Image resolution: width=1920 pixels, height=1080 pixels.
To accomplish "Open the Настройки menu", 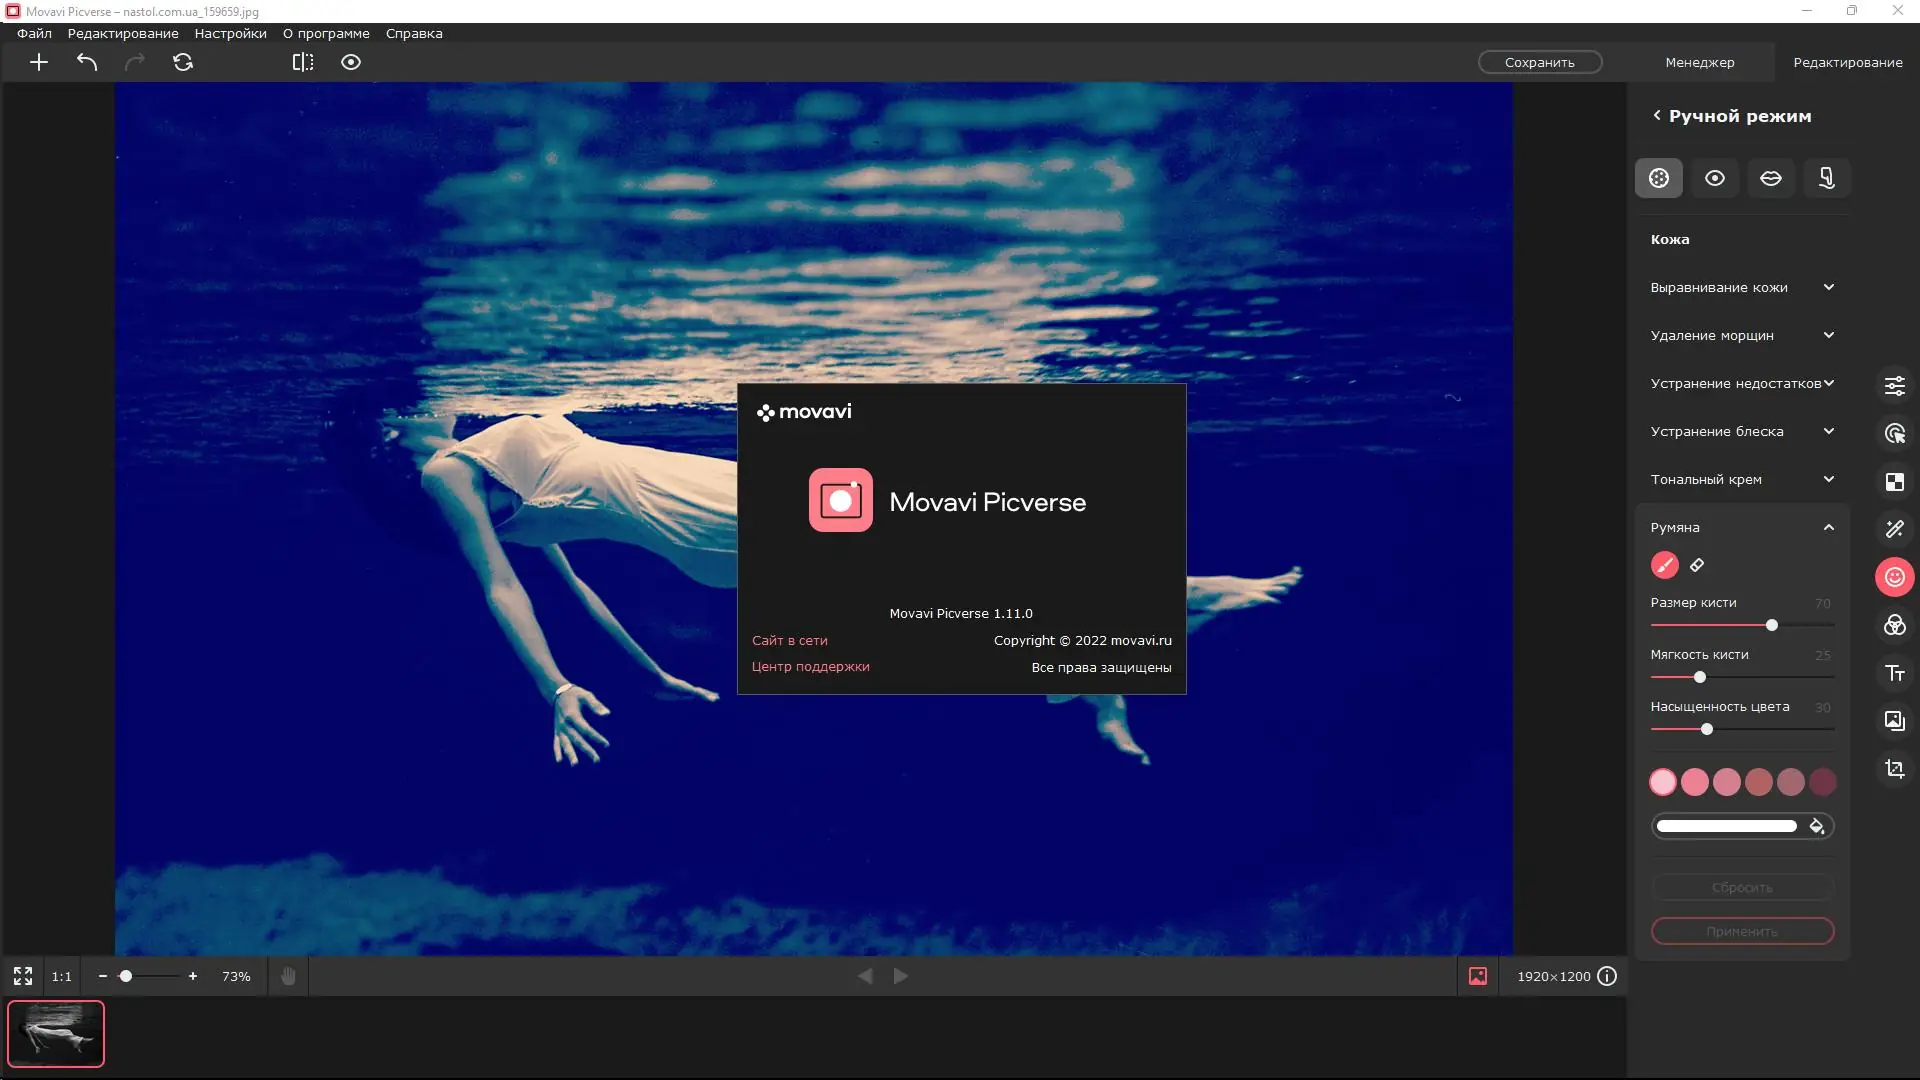I will pos(229,33).
